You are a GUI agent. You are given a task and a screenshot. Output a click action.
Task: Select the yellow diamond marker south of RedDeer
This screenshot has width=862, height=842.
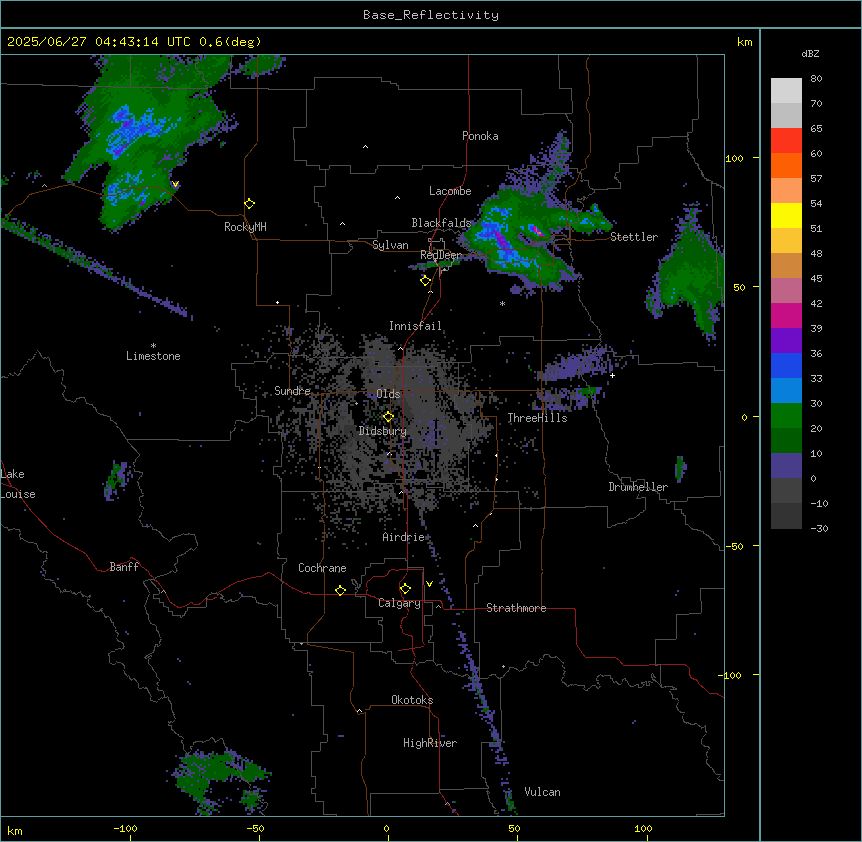tap(425, 281)
